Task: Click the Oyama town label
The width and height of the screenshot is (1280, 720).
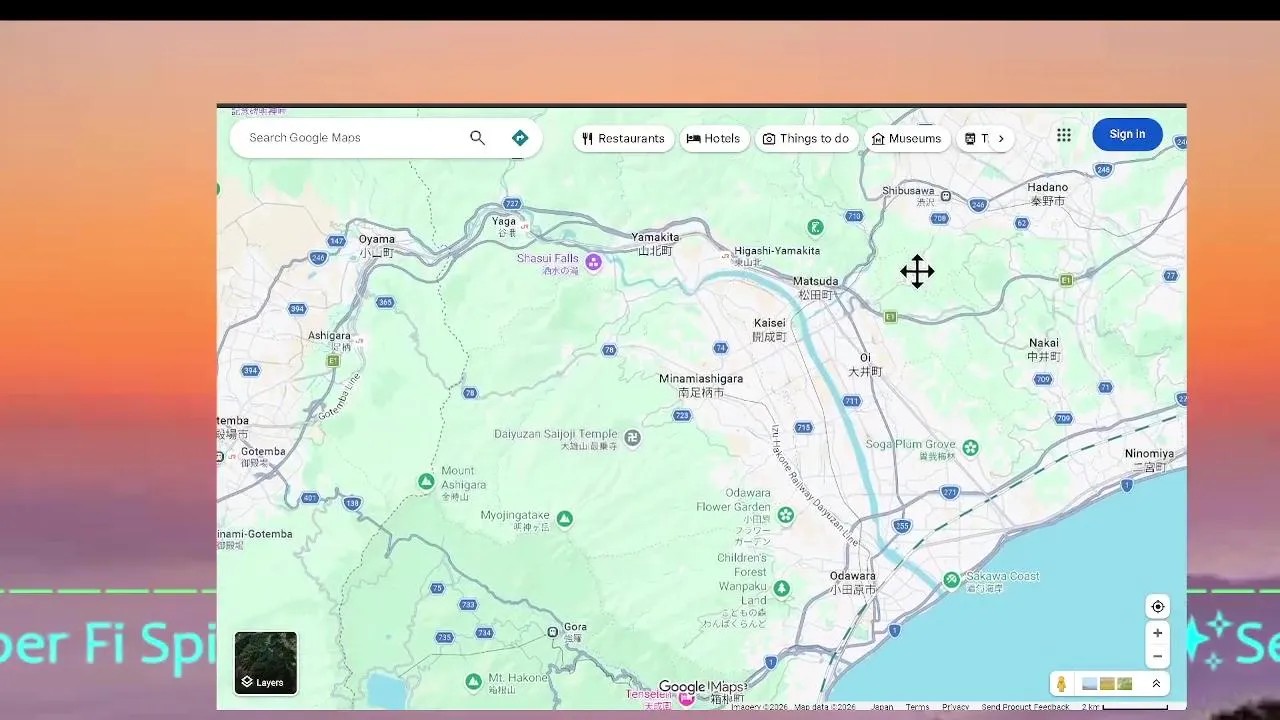Action: tap(376, 245)
